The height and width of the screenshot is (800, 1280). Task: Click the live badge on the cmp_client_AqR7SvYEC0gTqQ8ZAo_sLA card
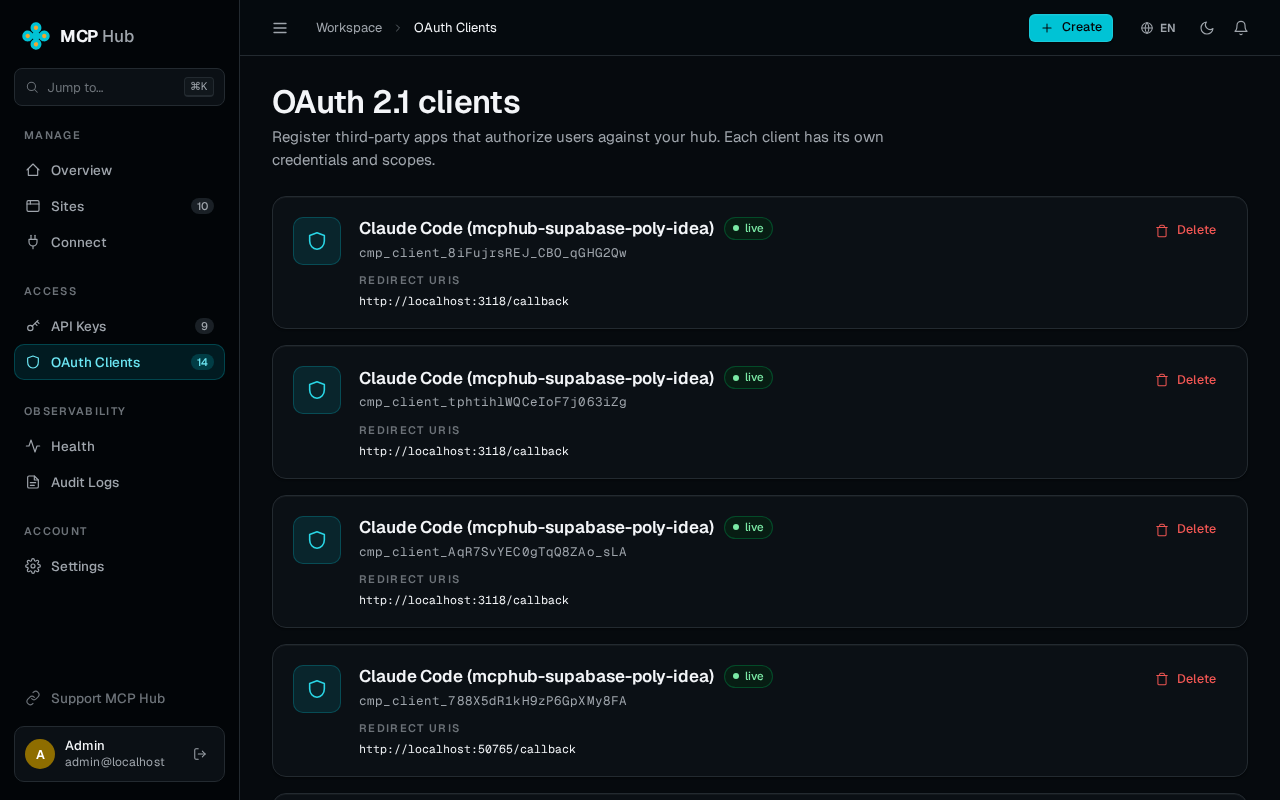coord(748,527)
